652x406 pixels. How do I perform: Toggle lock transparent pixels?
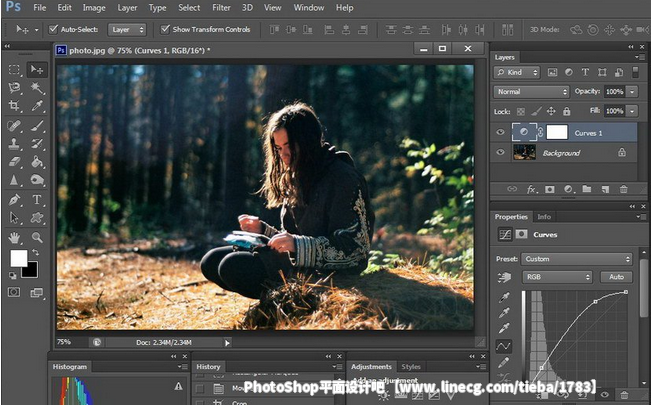coord(521,111)
